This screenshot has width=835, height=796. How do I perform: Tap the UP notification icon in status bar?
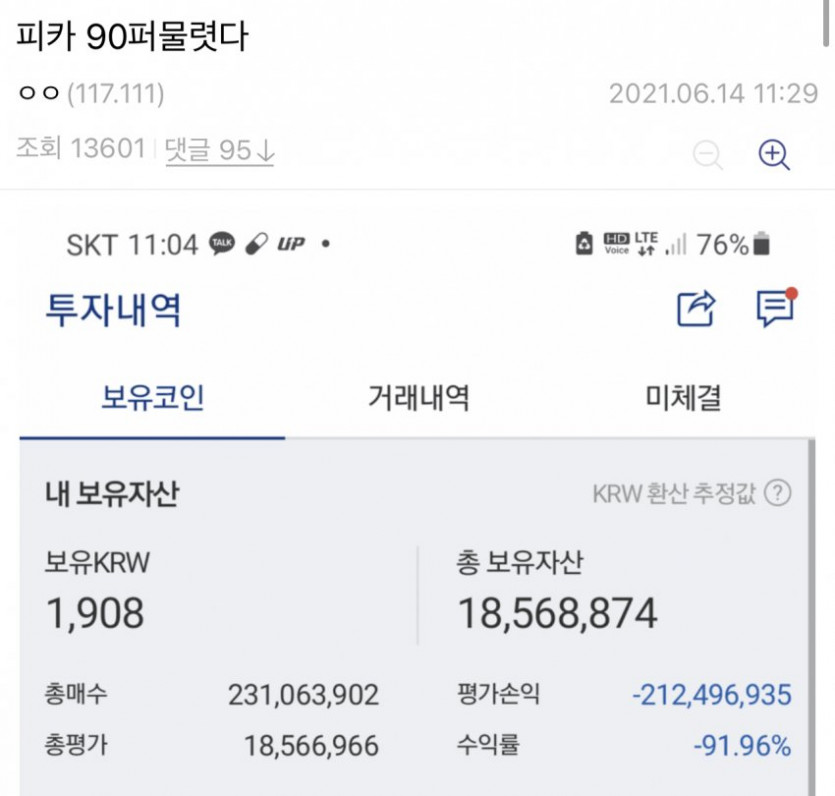[291, 244]
